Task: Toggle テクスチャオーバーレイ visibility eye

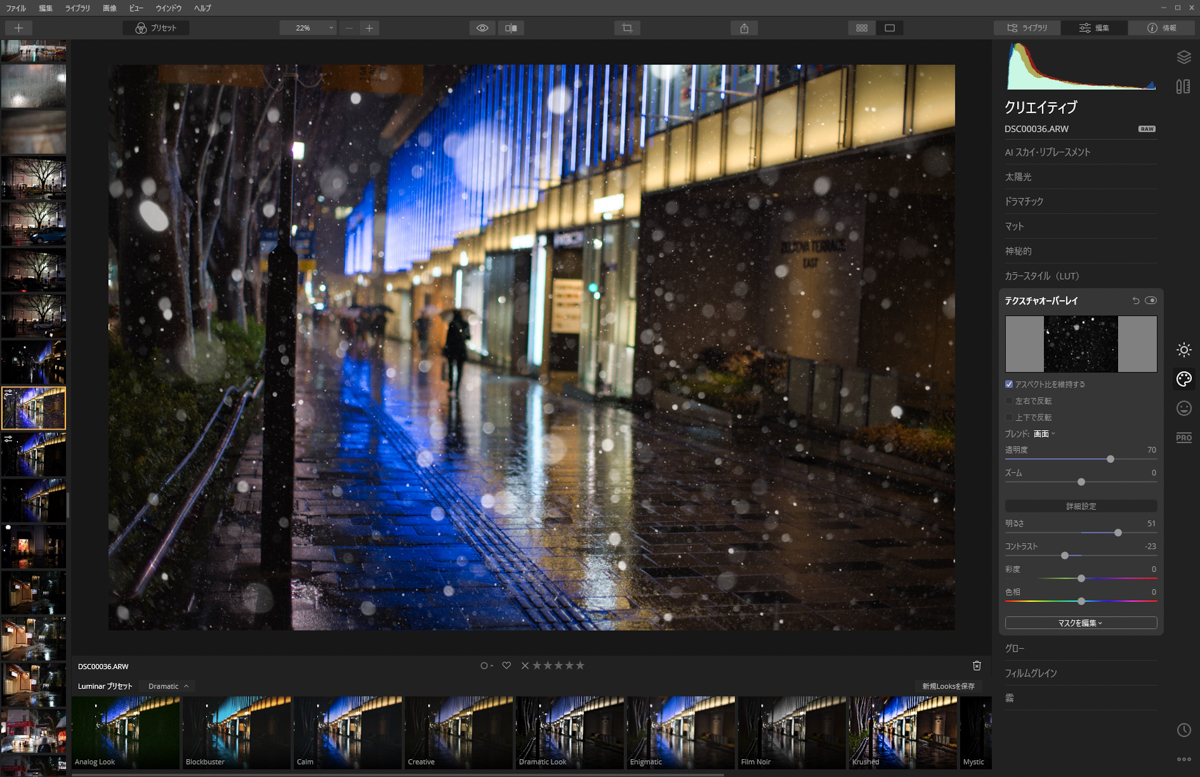Action: (x=1151, y=300)
